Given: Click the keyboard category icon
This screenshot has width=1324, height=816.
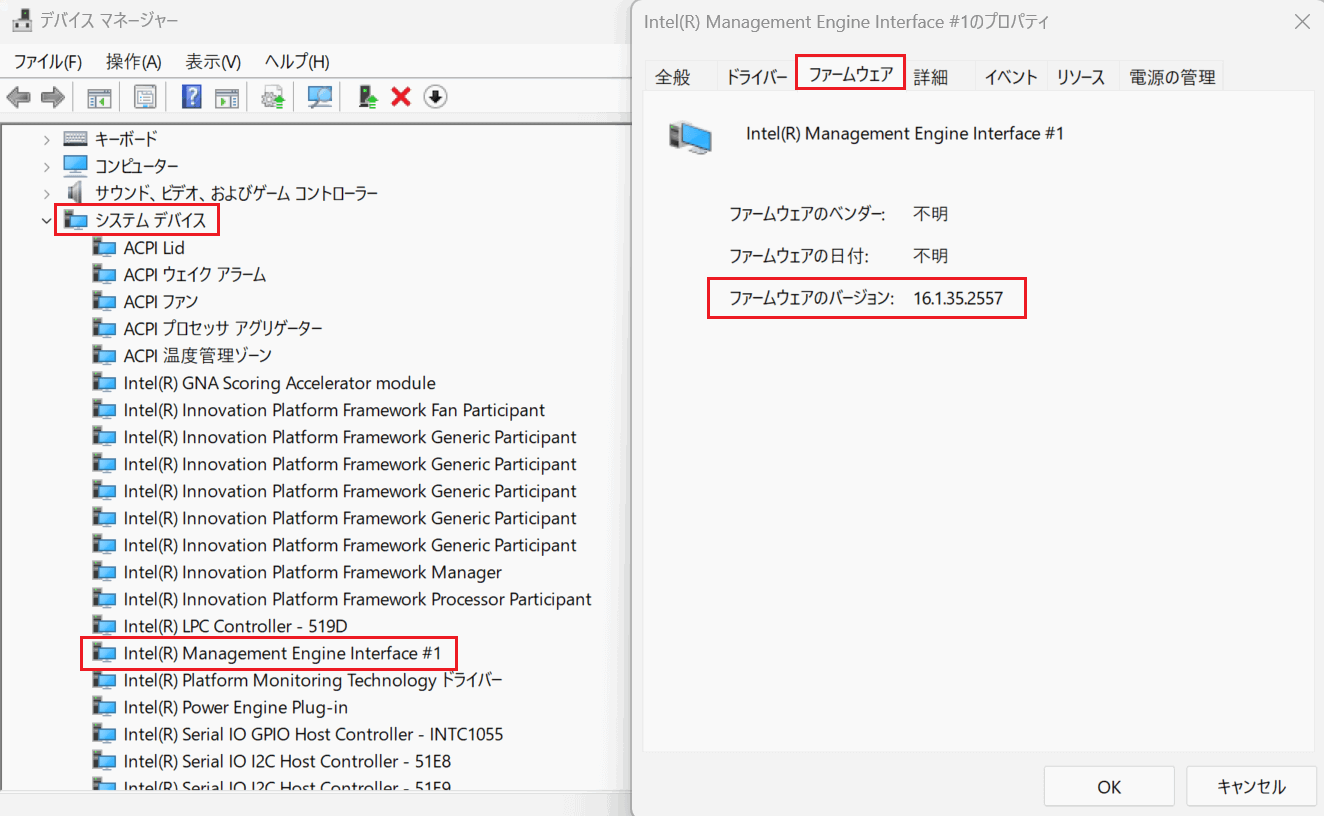Looking at the screenshot, I should pos(75,138).
